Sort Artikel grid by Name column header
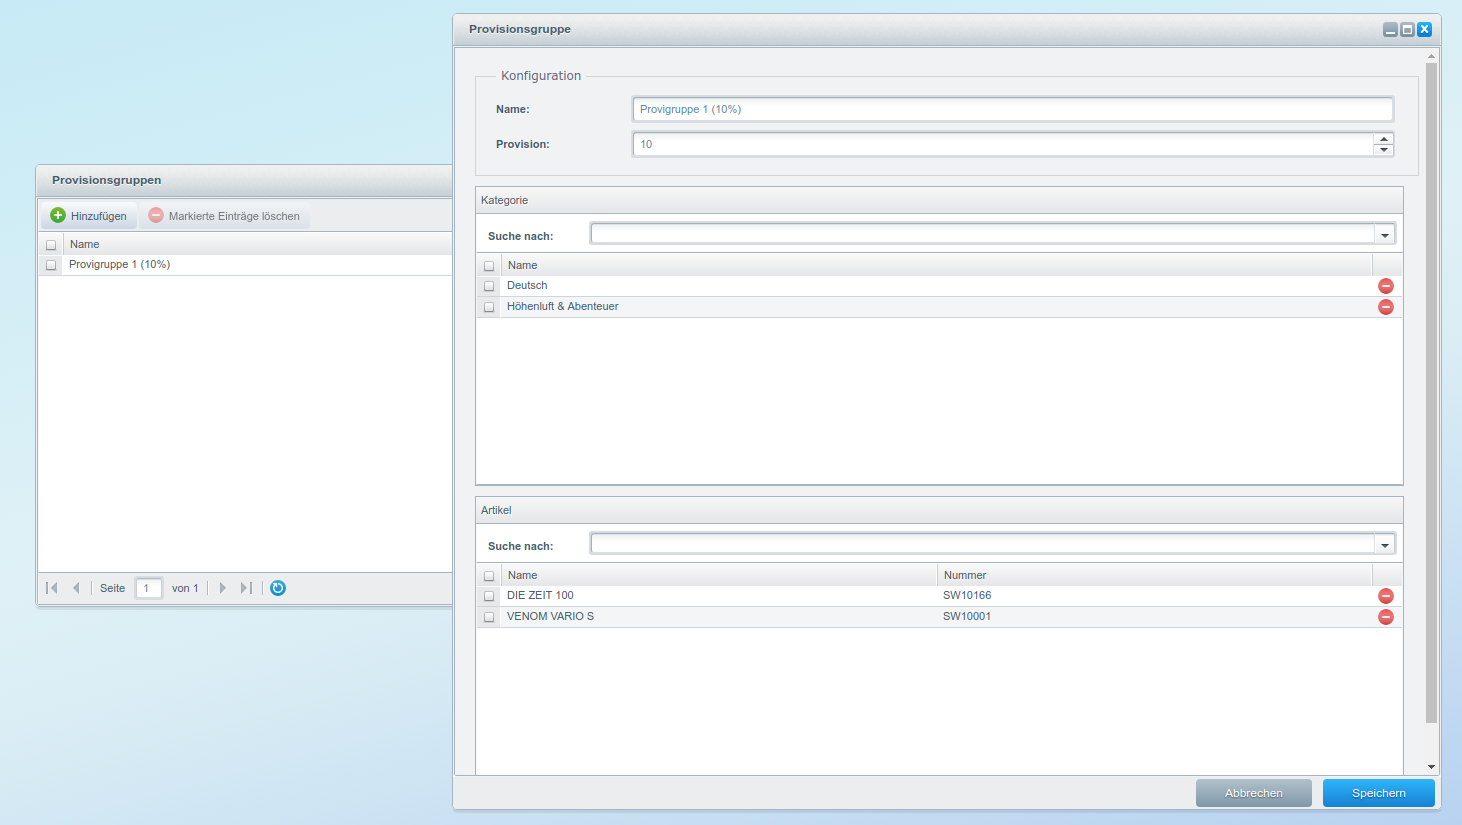This screenshot has width=1462, height=825. pos(719,575)
